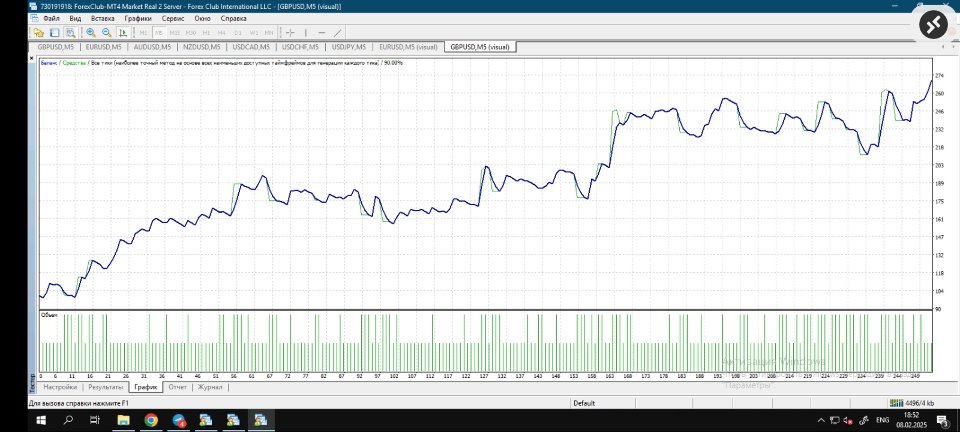The height and width of the screenshot is (432, 960).
Task: Open the Графики menu
Action: [x=138, y=18]
